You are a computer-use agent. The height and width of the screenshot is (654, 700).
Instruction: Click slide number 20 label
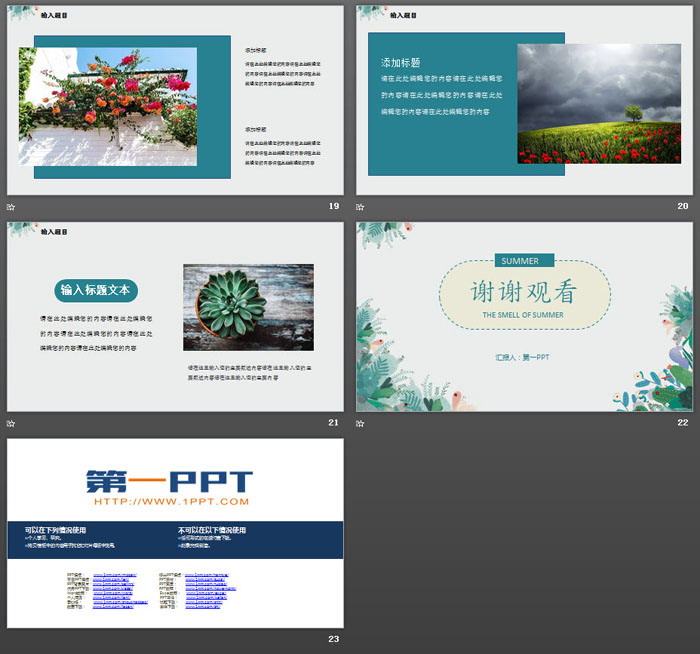click(683, 207)
